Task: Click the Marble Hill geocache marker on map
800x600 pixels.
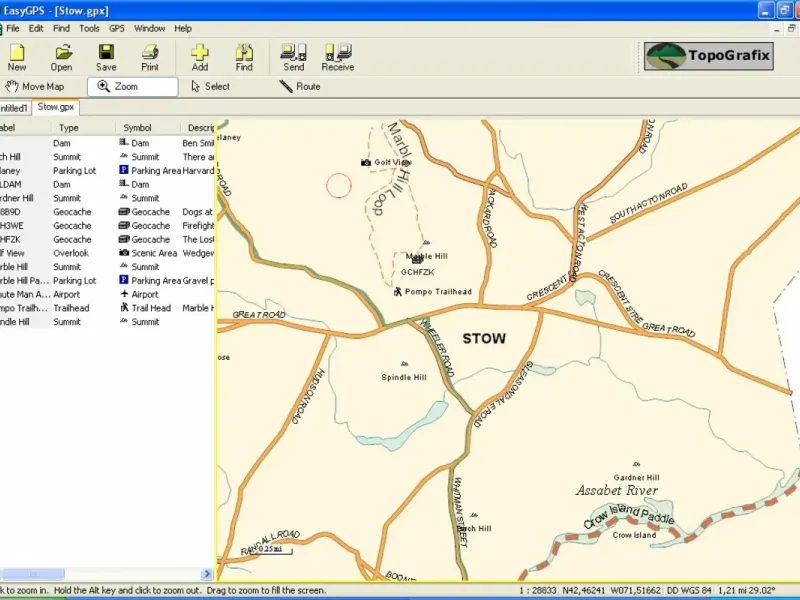Action: (417, 260)
